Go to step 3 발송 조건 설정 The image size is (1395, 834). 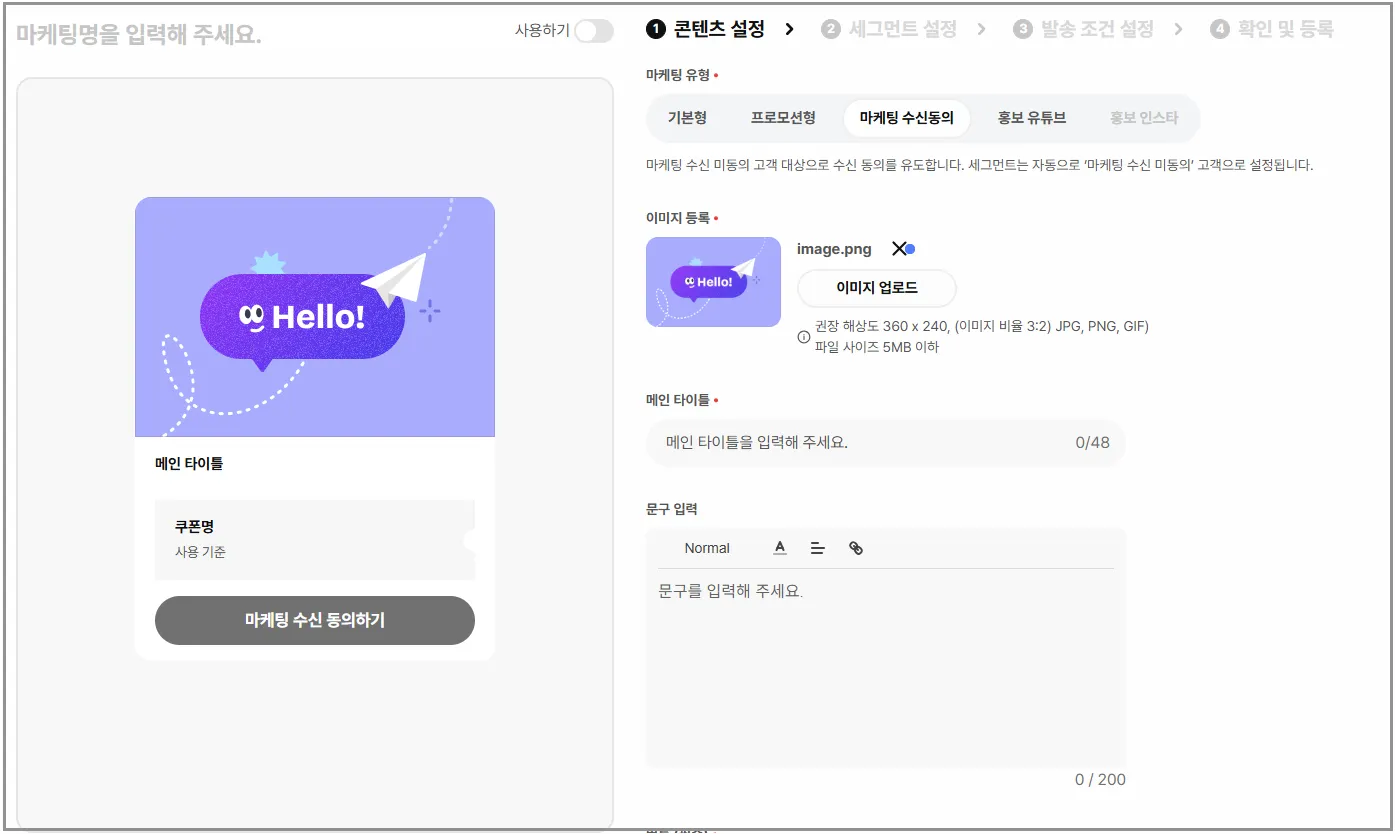(1083, 29)
